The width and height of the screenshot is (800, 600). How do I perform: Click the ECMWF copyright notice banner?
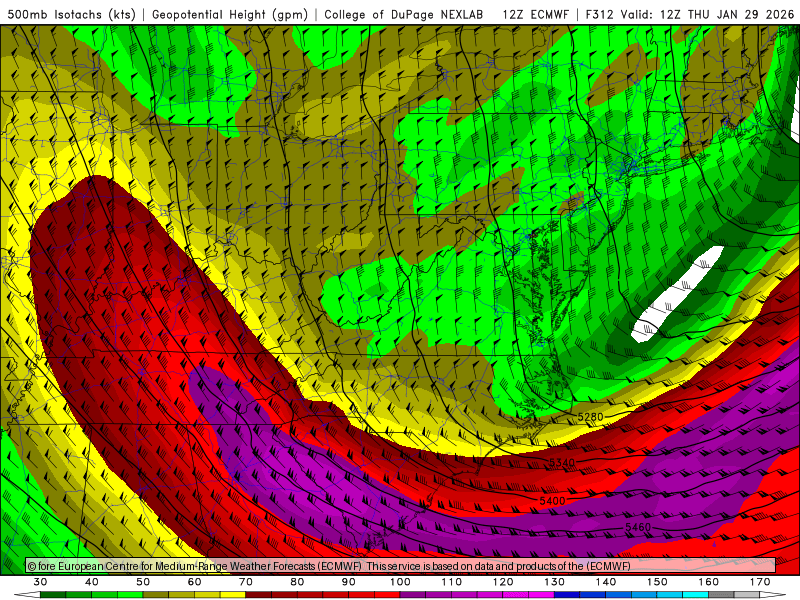[401, 566]
